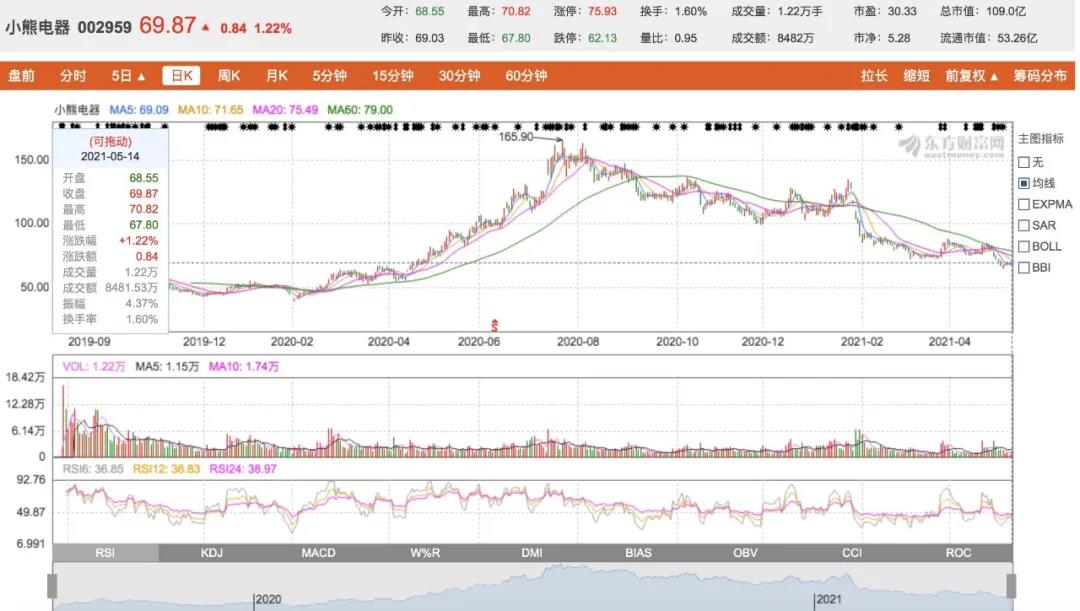Click the left handle of the timeline range slider
The height and width of the screenshot is (611, 1080).
click(52, 586)
